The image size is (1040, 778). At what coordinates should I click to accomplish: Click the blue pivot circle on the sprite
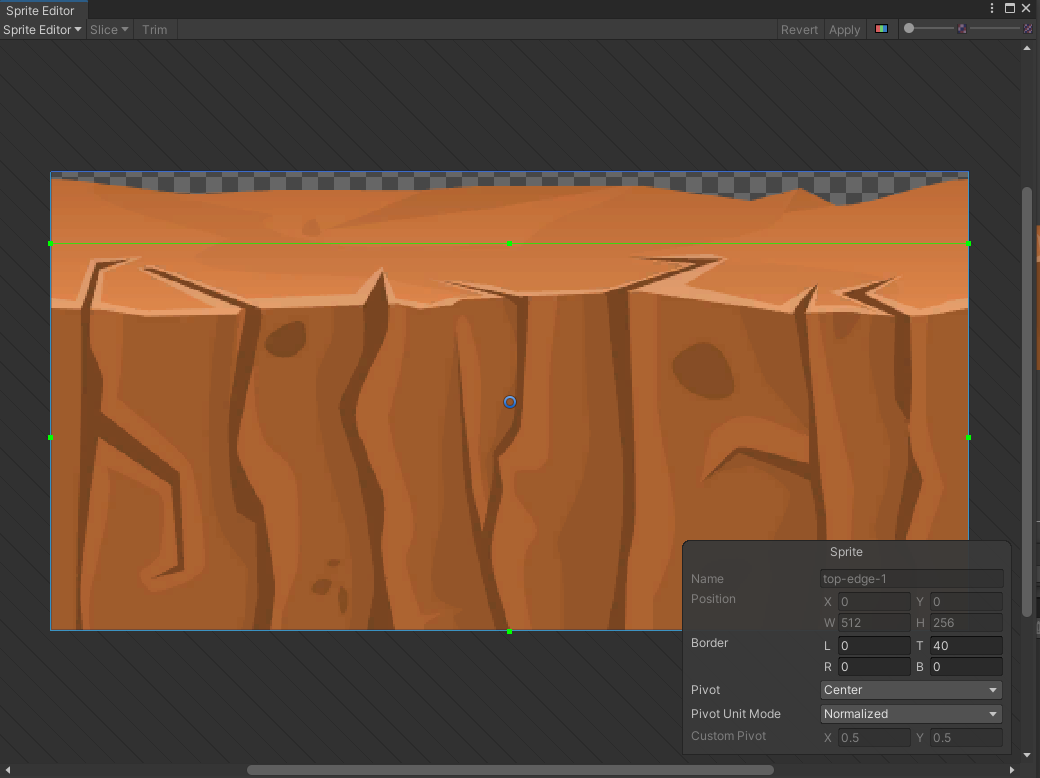point(510,402)
